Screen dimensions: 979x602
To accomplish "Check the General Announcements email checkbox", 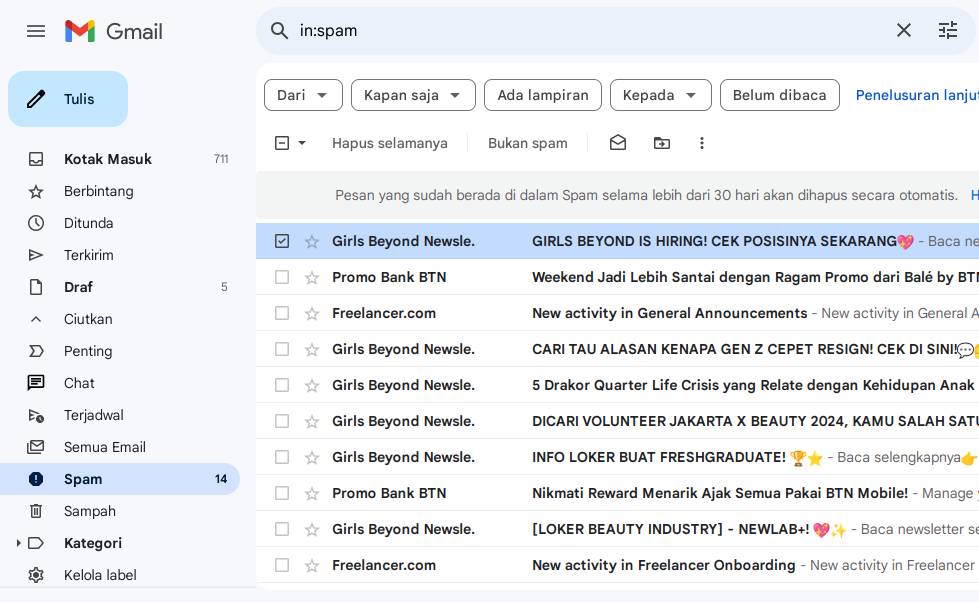I will click(x=282, y=313).
